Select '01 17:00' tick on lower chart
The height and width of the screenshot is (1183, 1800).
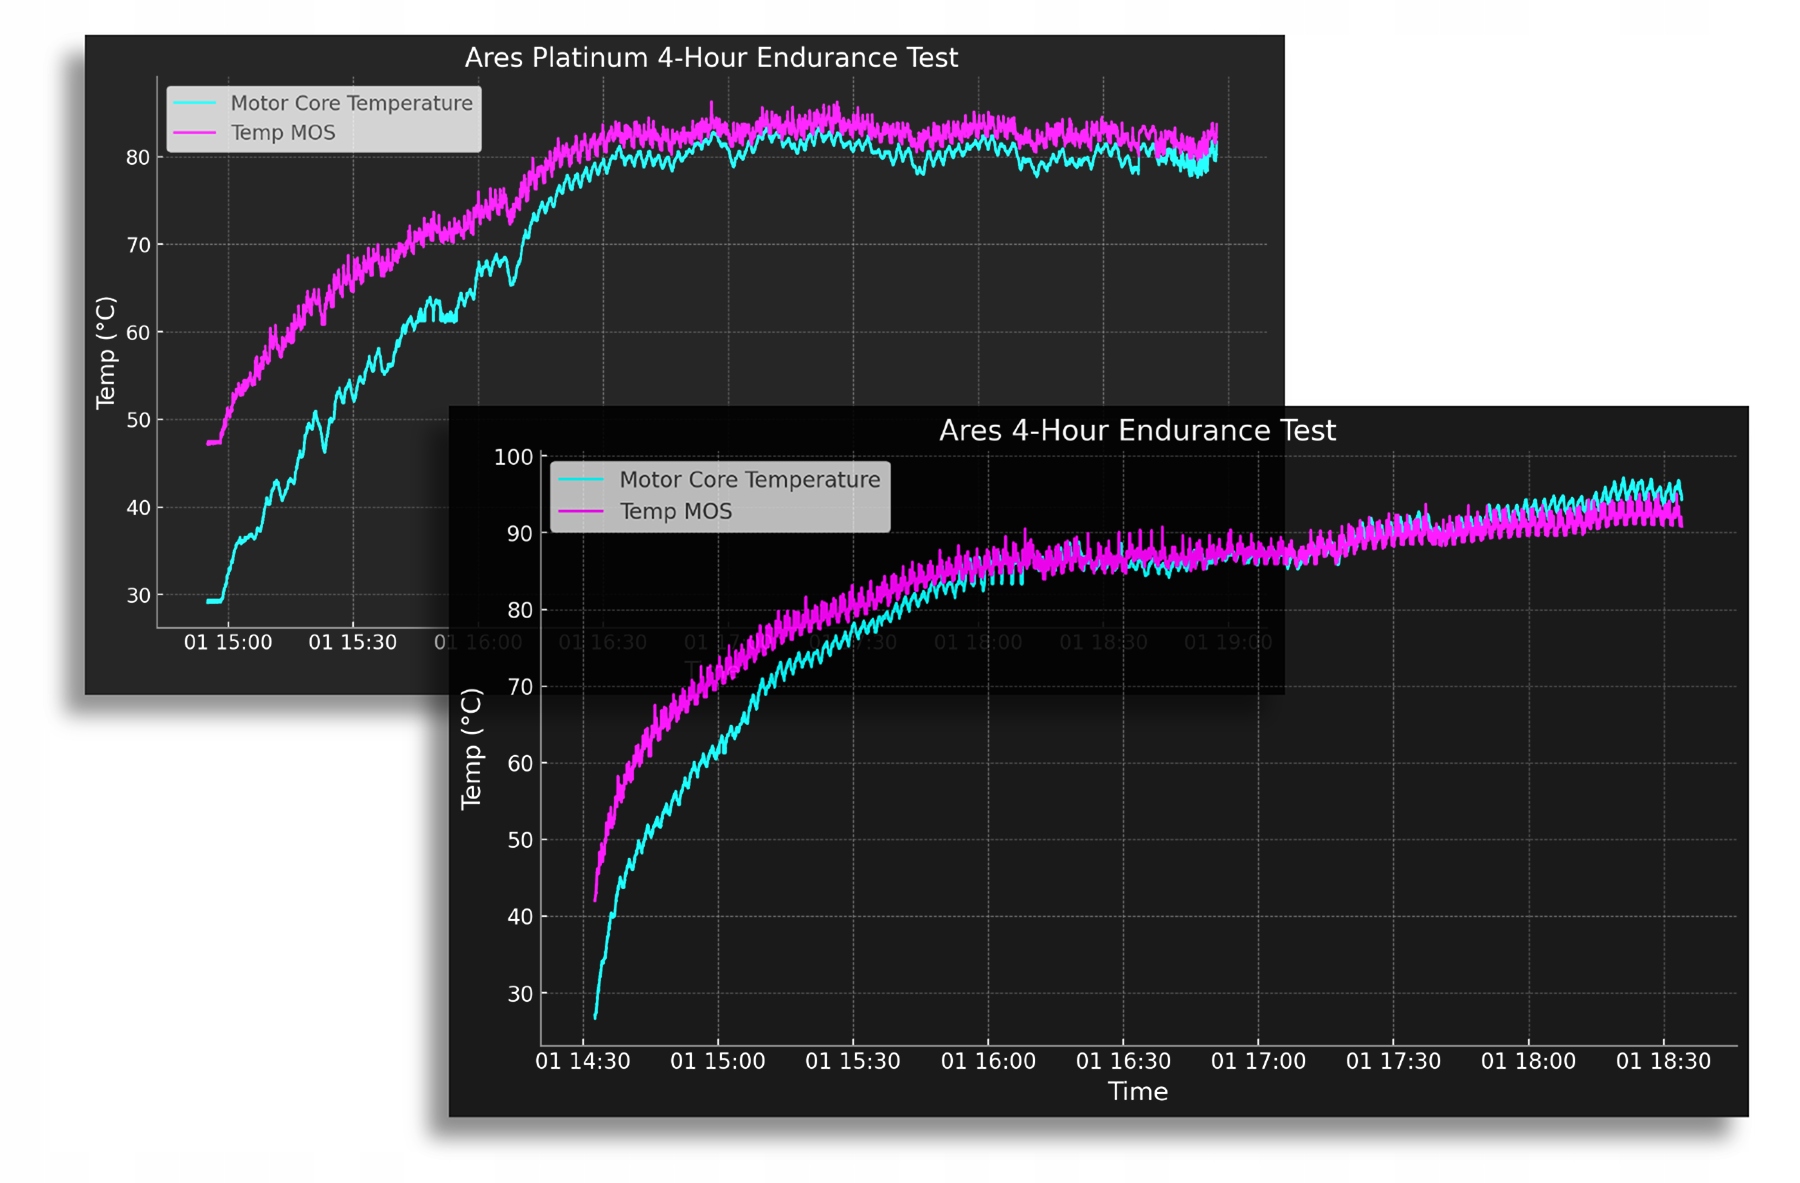1258,1061
